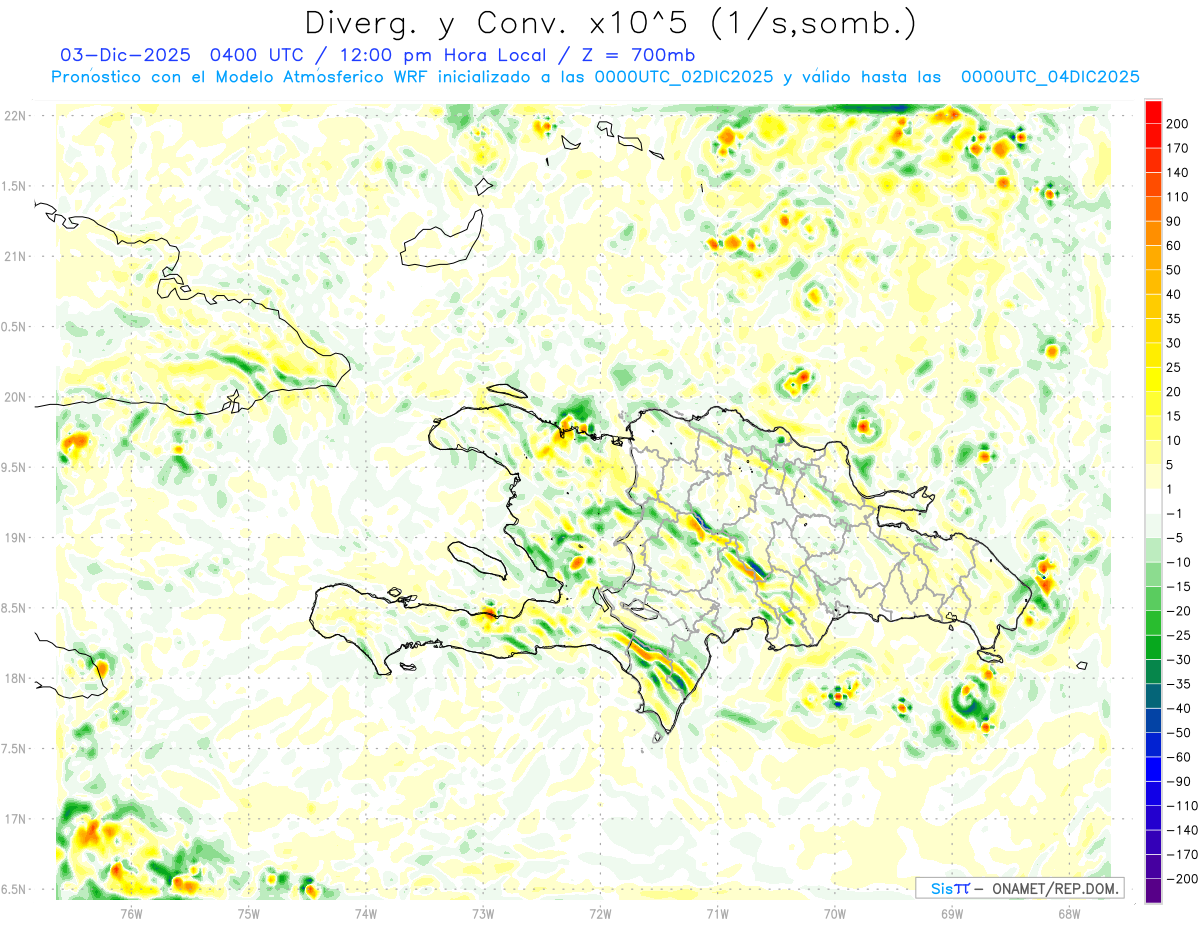Image resolution: width=1200 pixels, height=927 pixels.
Task: Click the '71W' longitude label
Action: point(717,913)
